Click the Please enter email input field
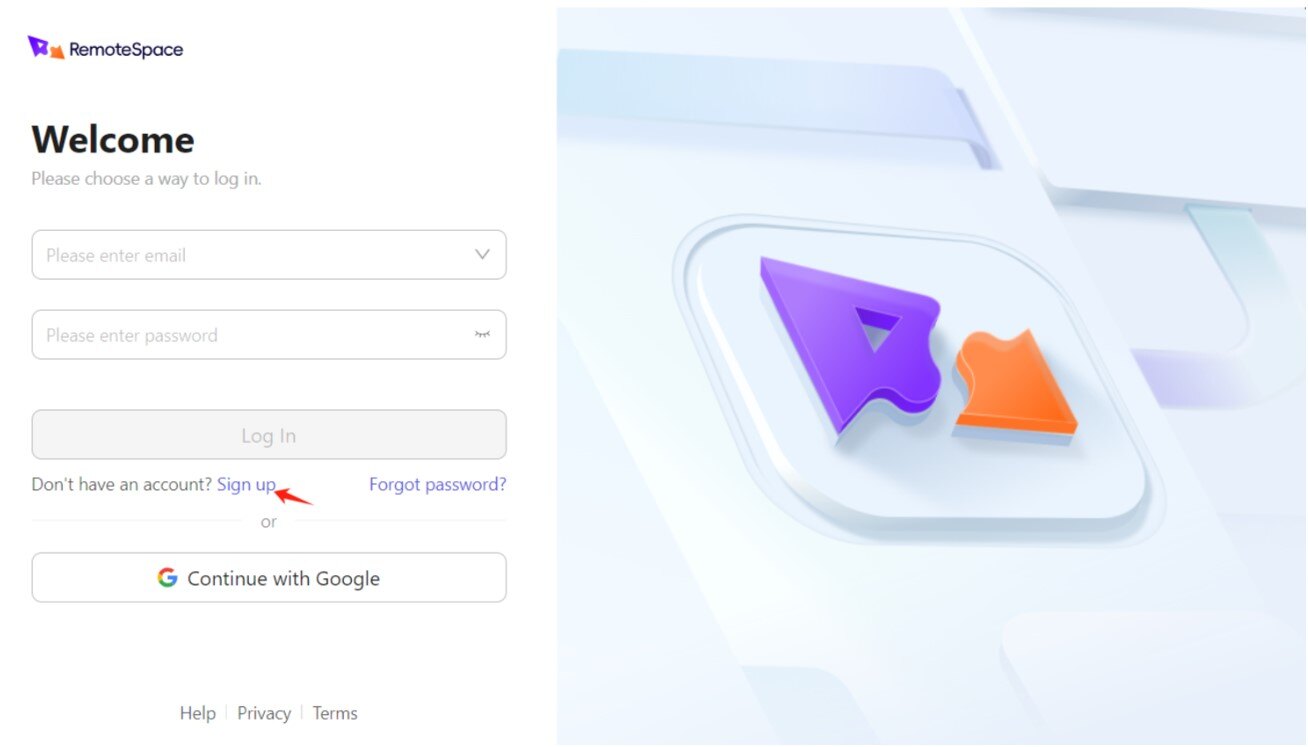1308x747 pixels. (x=250, y=255)
